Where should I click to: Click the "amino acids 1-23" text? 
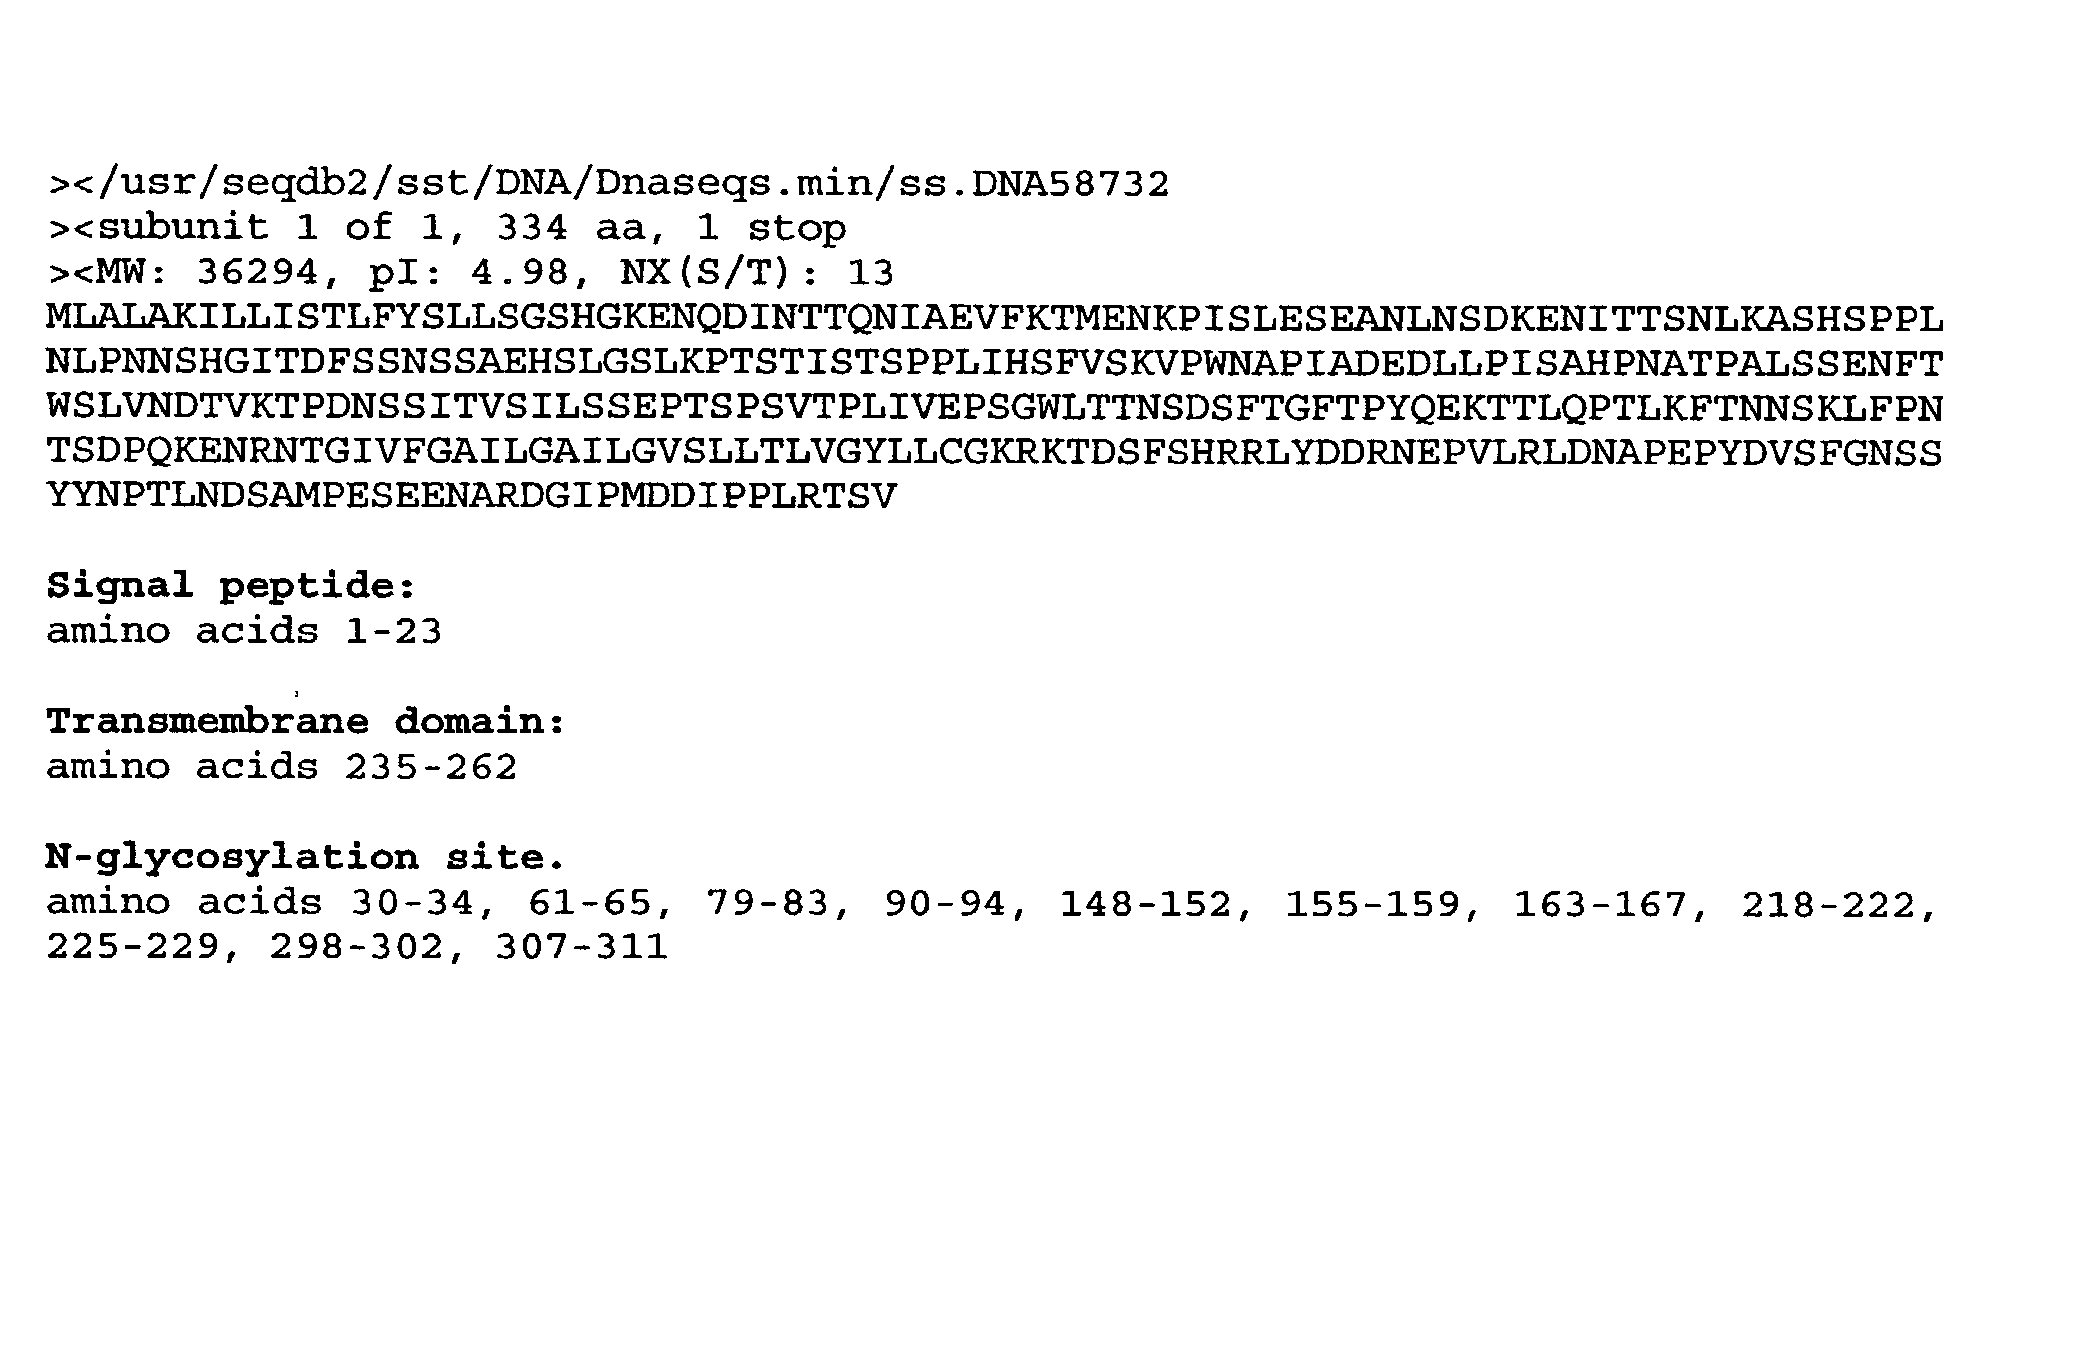point(244,632)
